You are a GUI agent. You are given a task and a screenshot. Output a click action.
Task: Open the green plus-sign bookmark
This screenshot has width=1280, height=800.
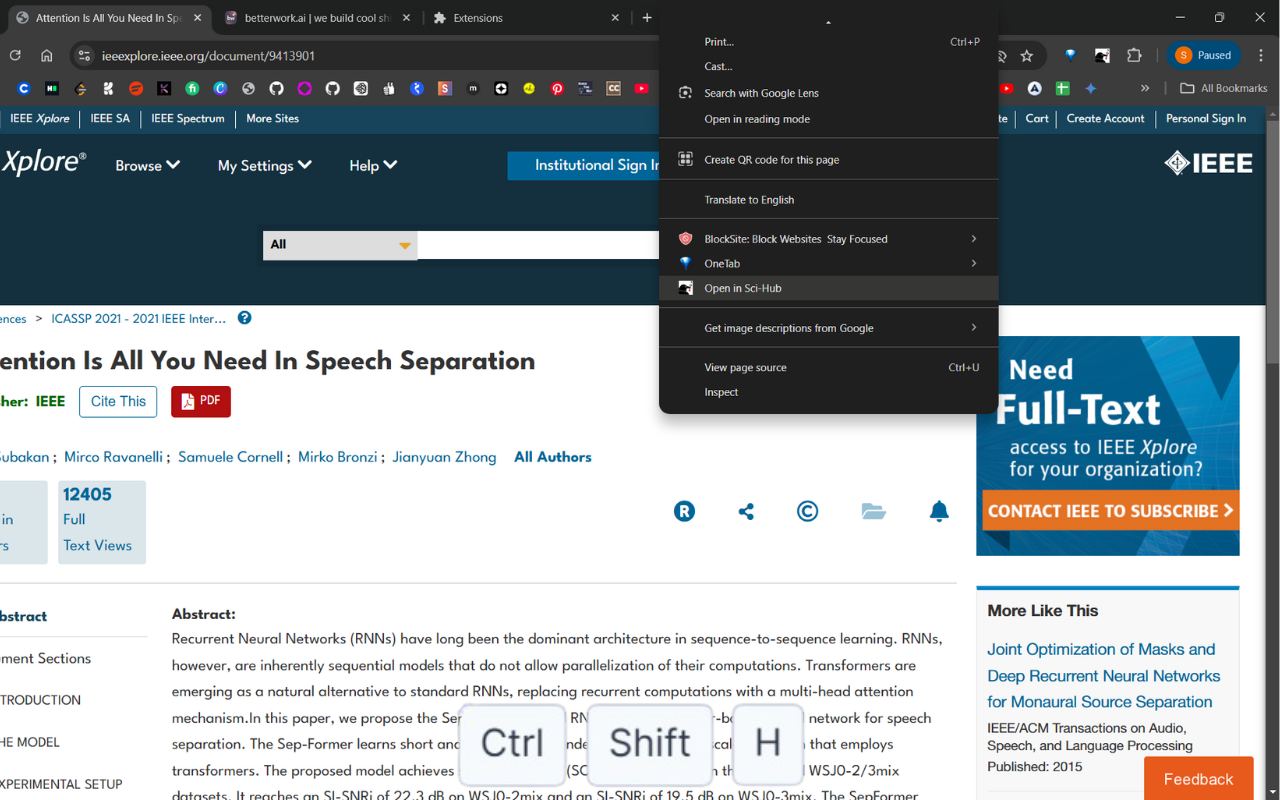(x=1063, y=89)
